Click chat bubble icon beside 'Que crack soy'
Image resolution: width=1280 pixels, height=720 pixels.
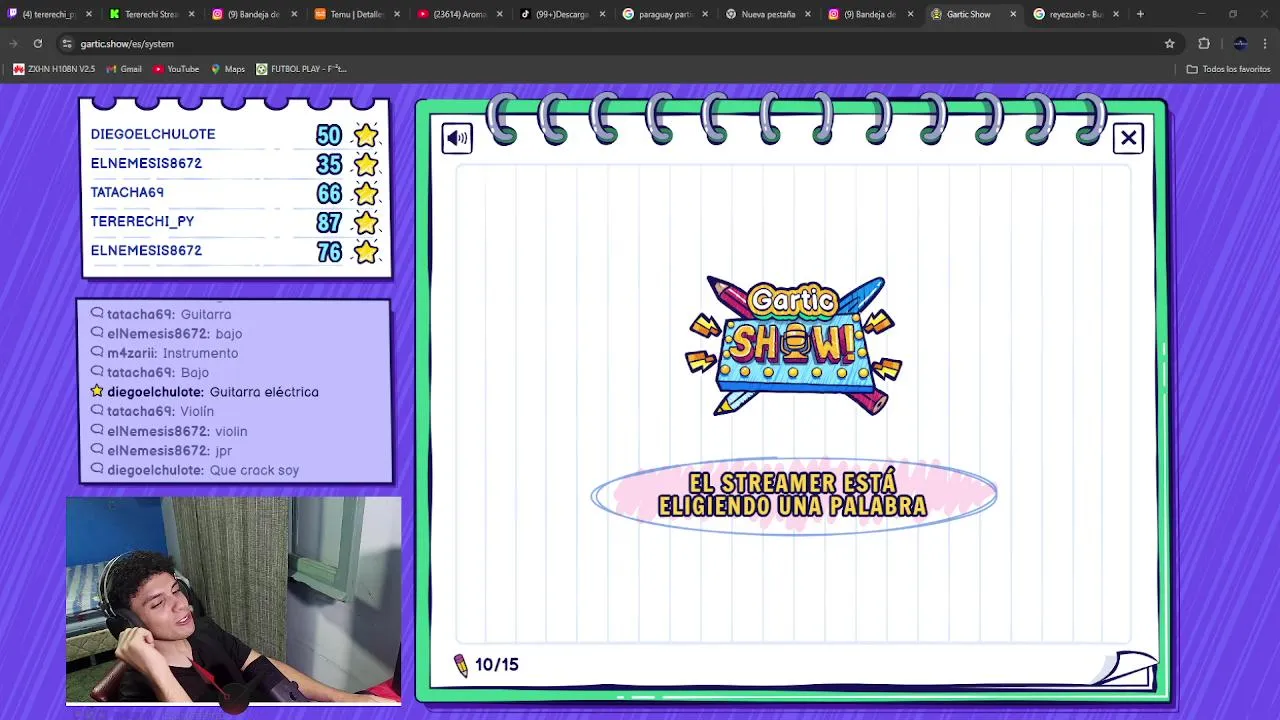97,469
